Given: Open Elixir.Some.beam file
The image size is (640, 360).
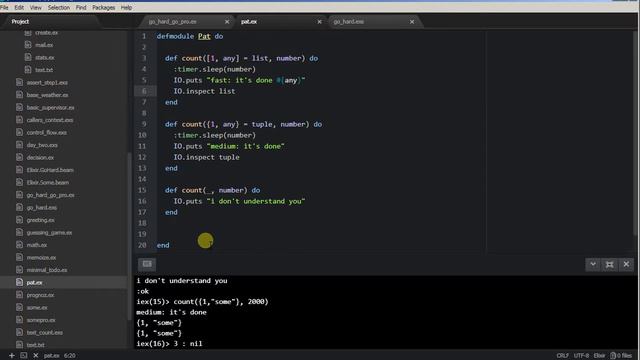Looking at the screenshot, I should 48,182.
